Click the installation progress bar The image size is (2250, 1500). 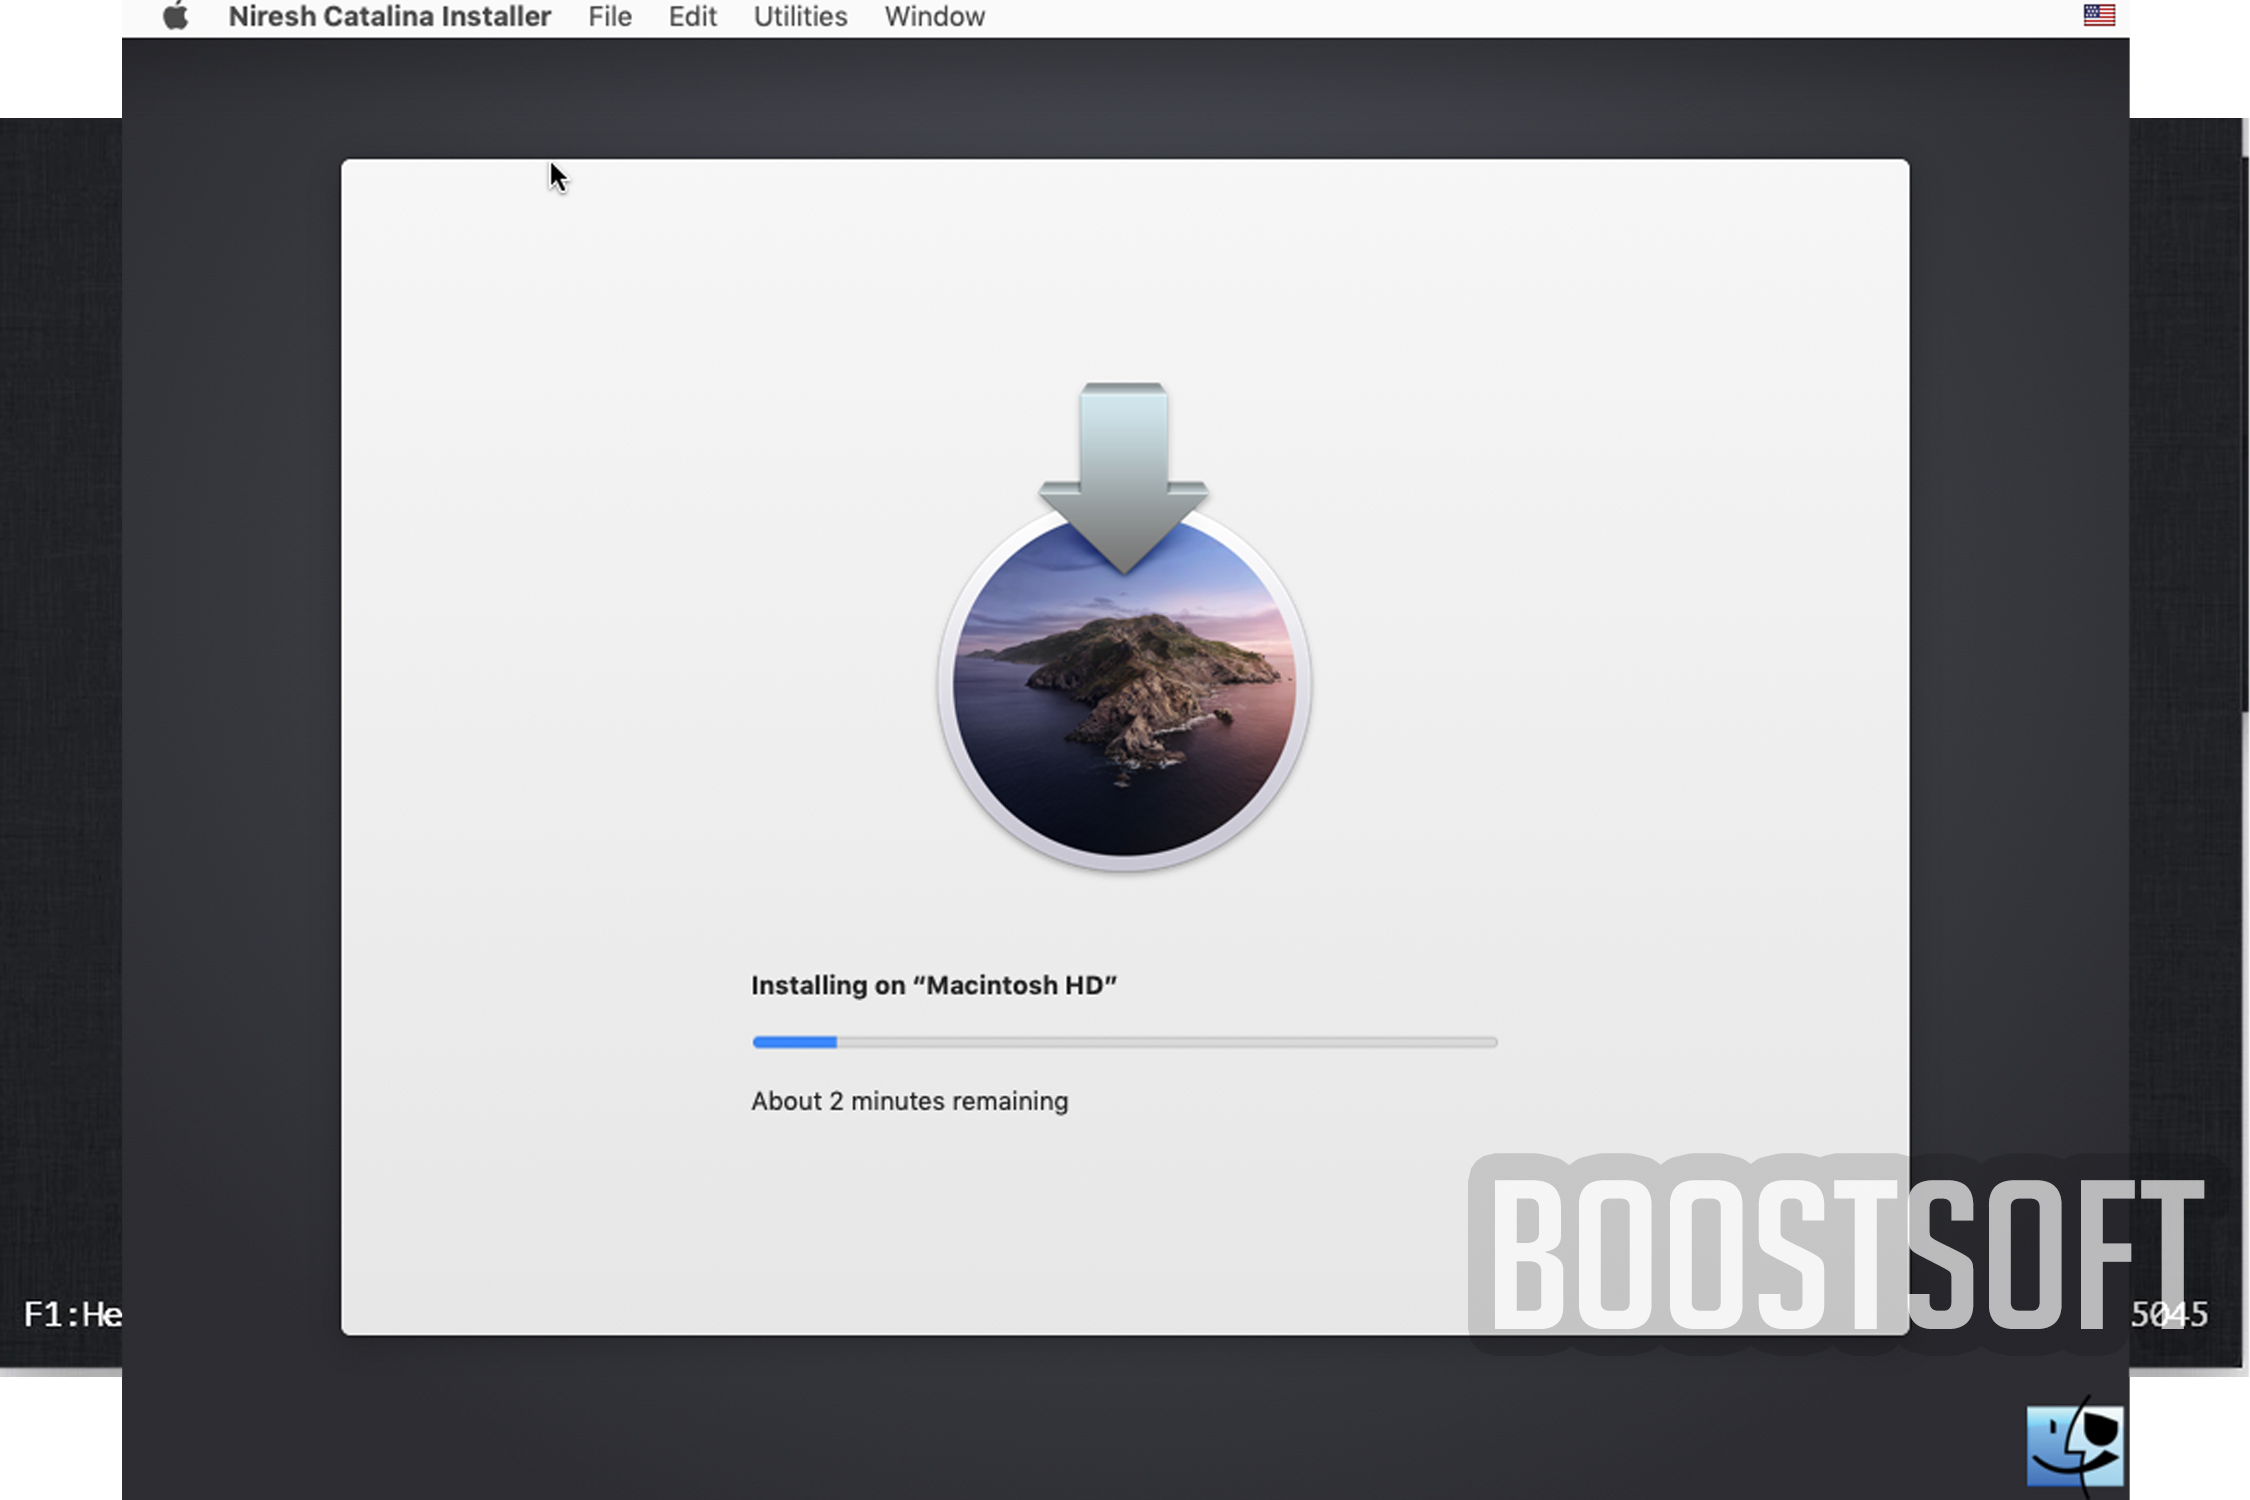1125,1042
